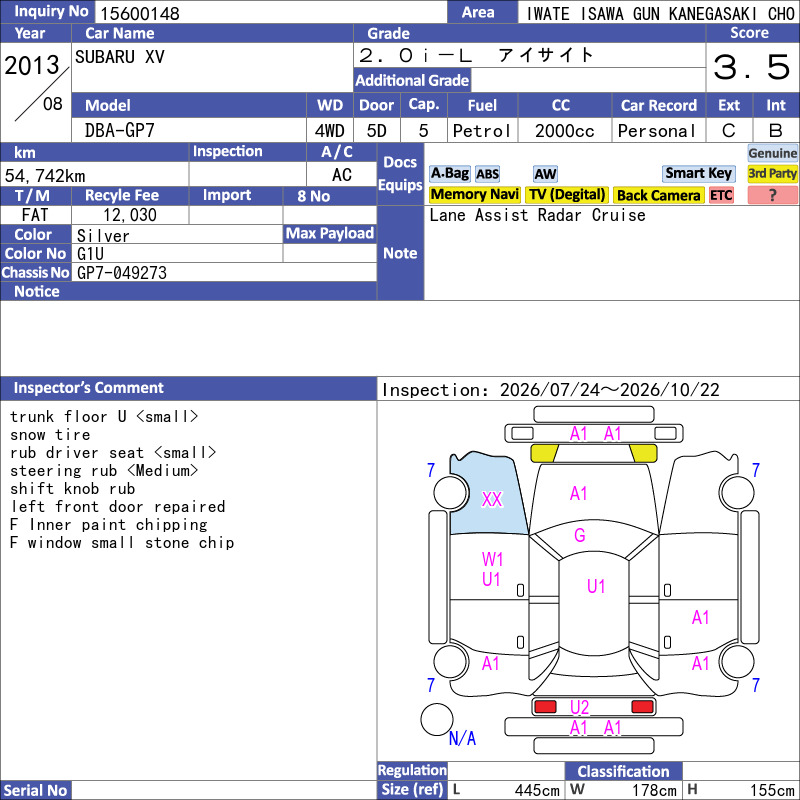Select the Genuine badge
800x800 pixels.
tap(772, 153)
